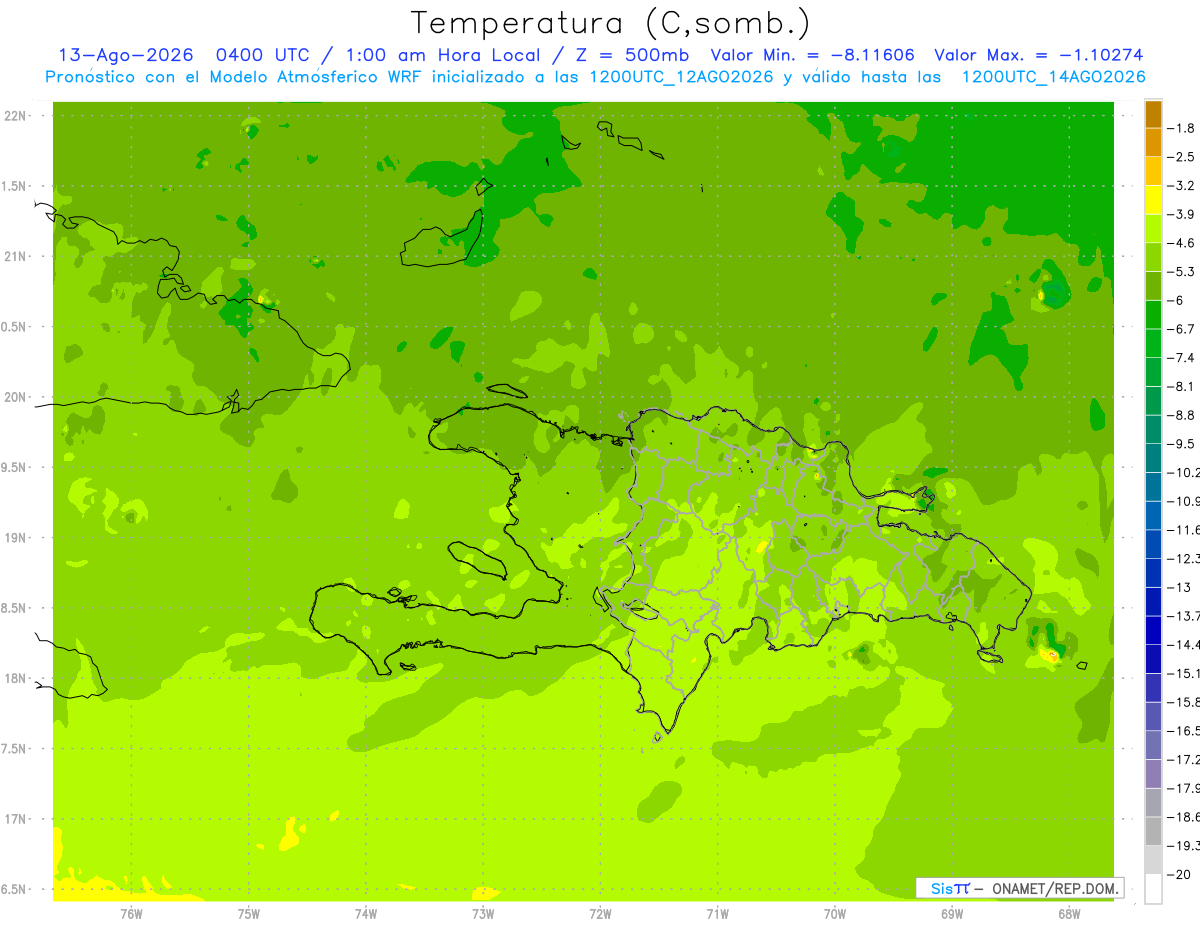Select the date "13-Ago-2026" in header
Viewport: 1200px width, 927px height.
(125, 55)
